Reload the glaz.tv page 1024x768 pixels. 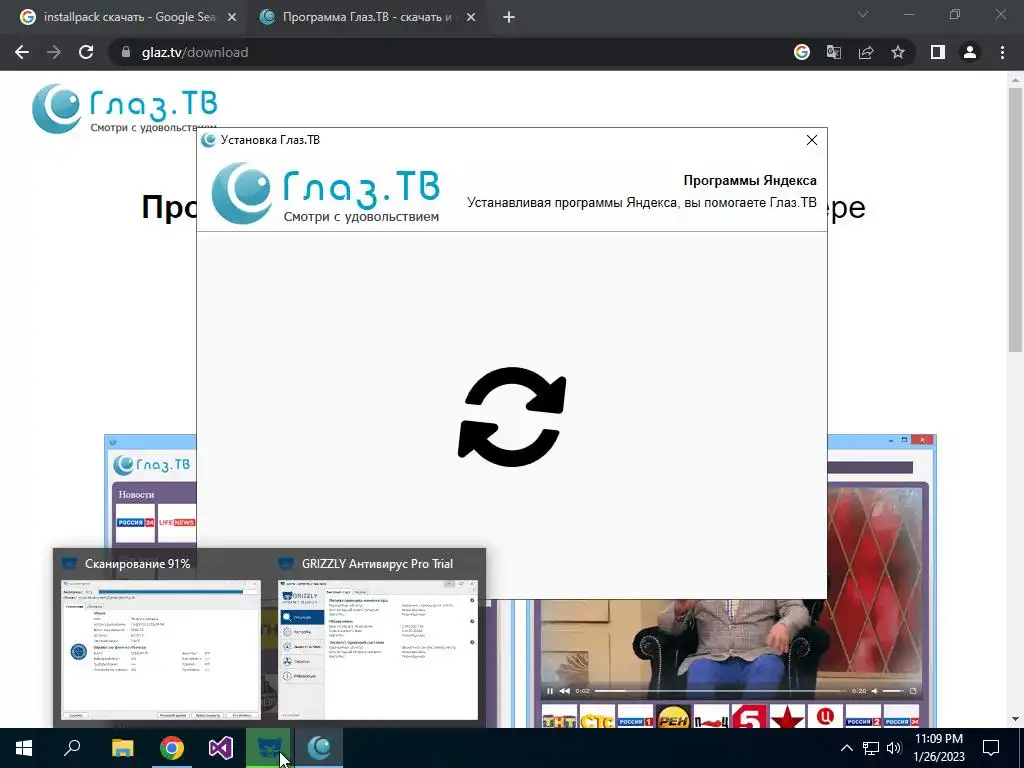(x=86, y=52)
